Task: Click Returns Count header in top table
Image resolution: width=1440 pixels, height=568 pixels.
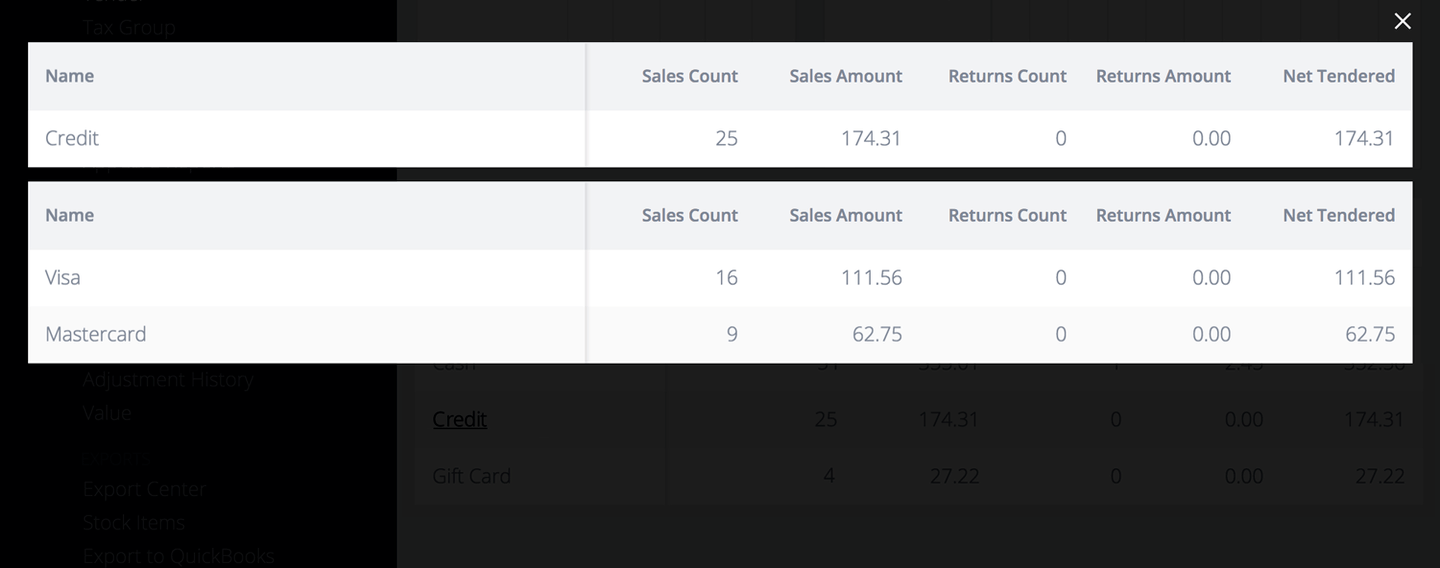Action: (x=1007, y=76)
